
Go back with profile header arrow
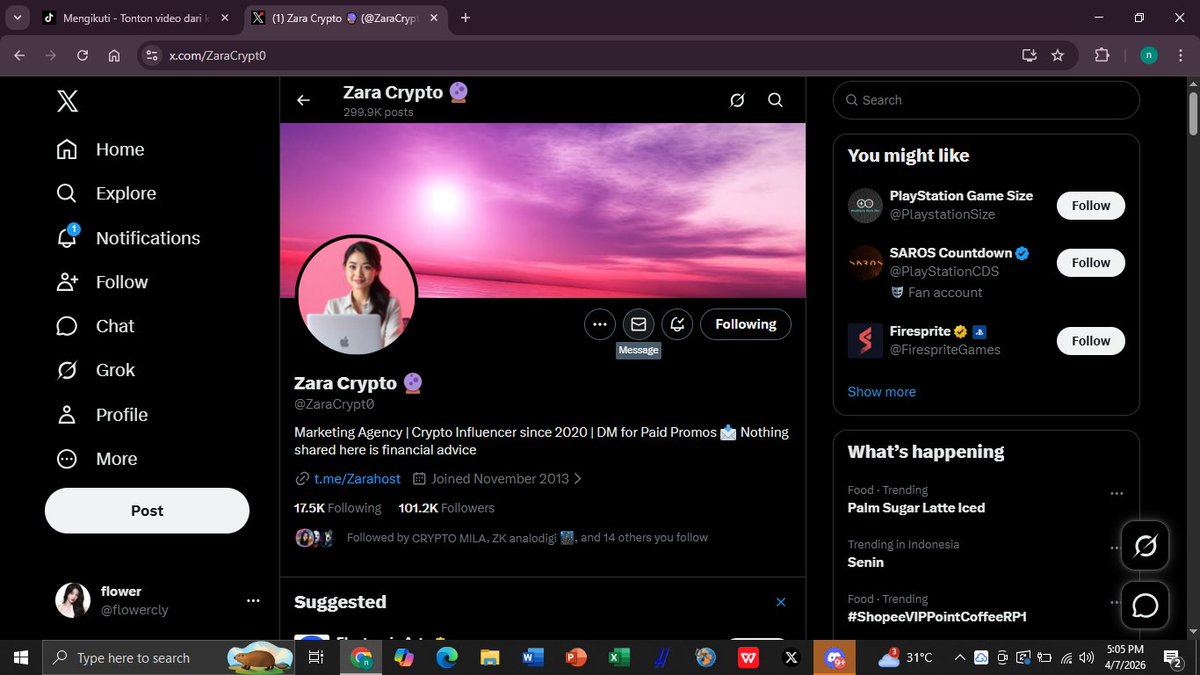(x=303, y=100)
